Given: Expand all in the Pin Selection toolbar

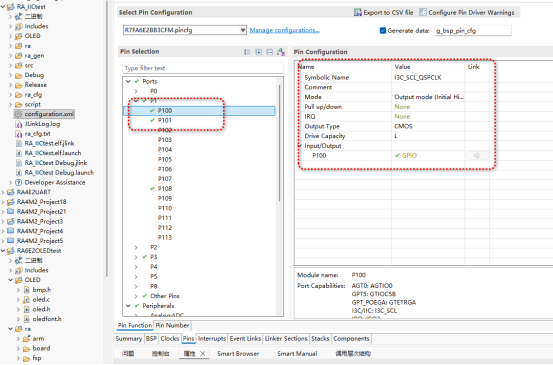Looking at the screenshot, I should [259, 52].
